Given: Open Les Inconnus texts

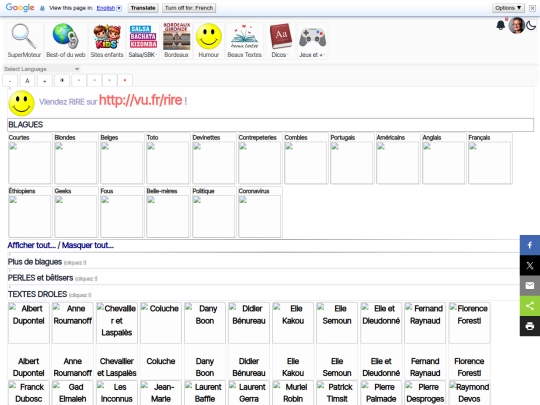Looking at the screenshot, I should click(x=117, y=393).
